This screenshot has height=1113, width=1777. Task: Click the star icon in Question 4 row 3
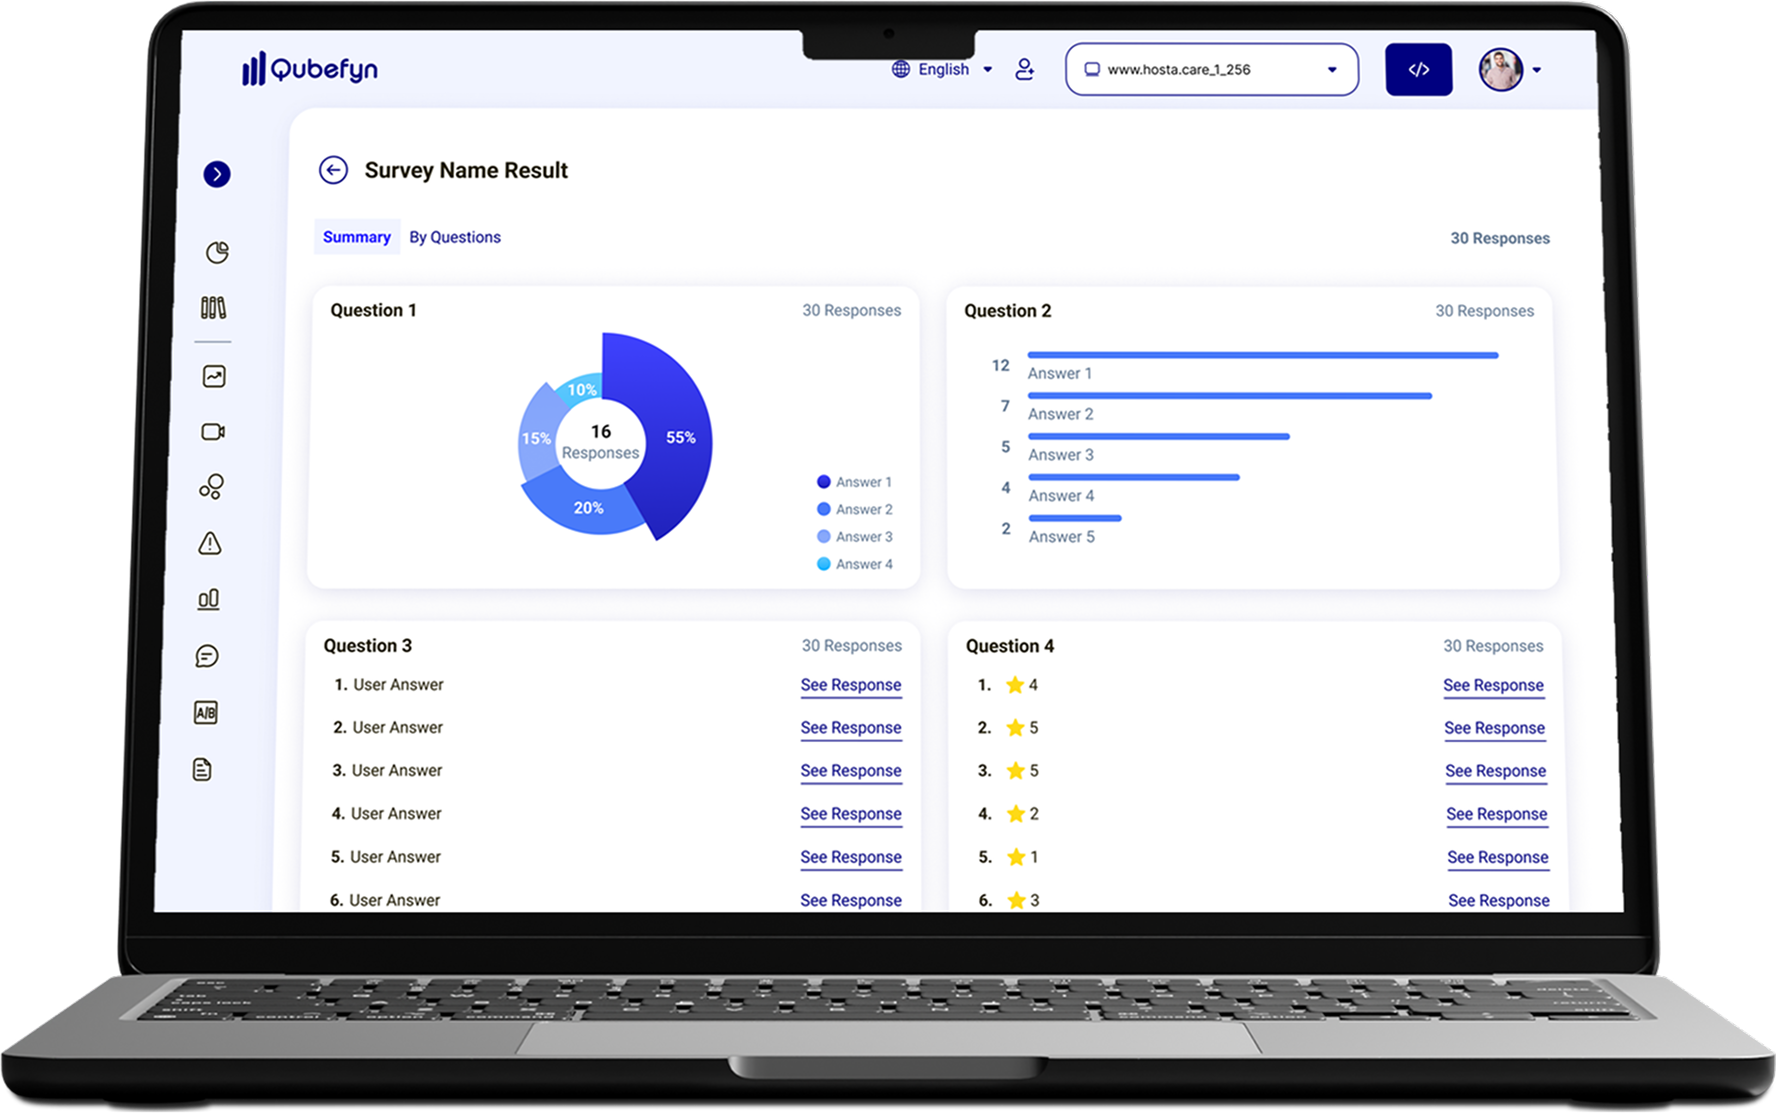[1016, 770]
